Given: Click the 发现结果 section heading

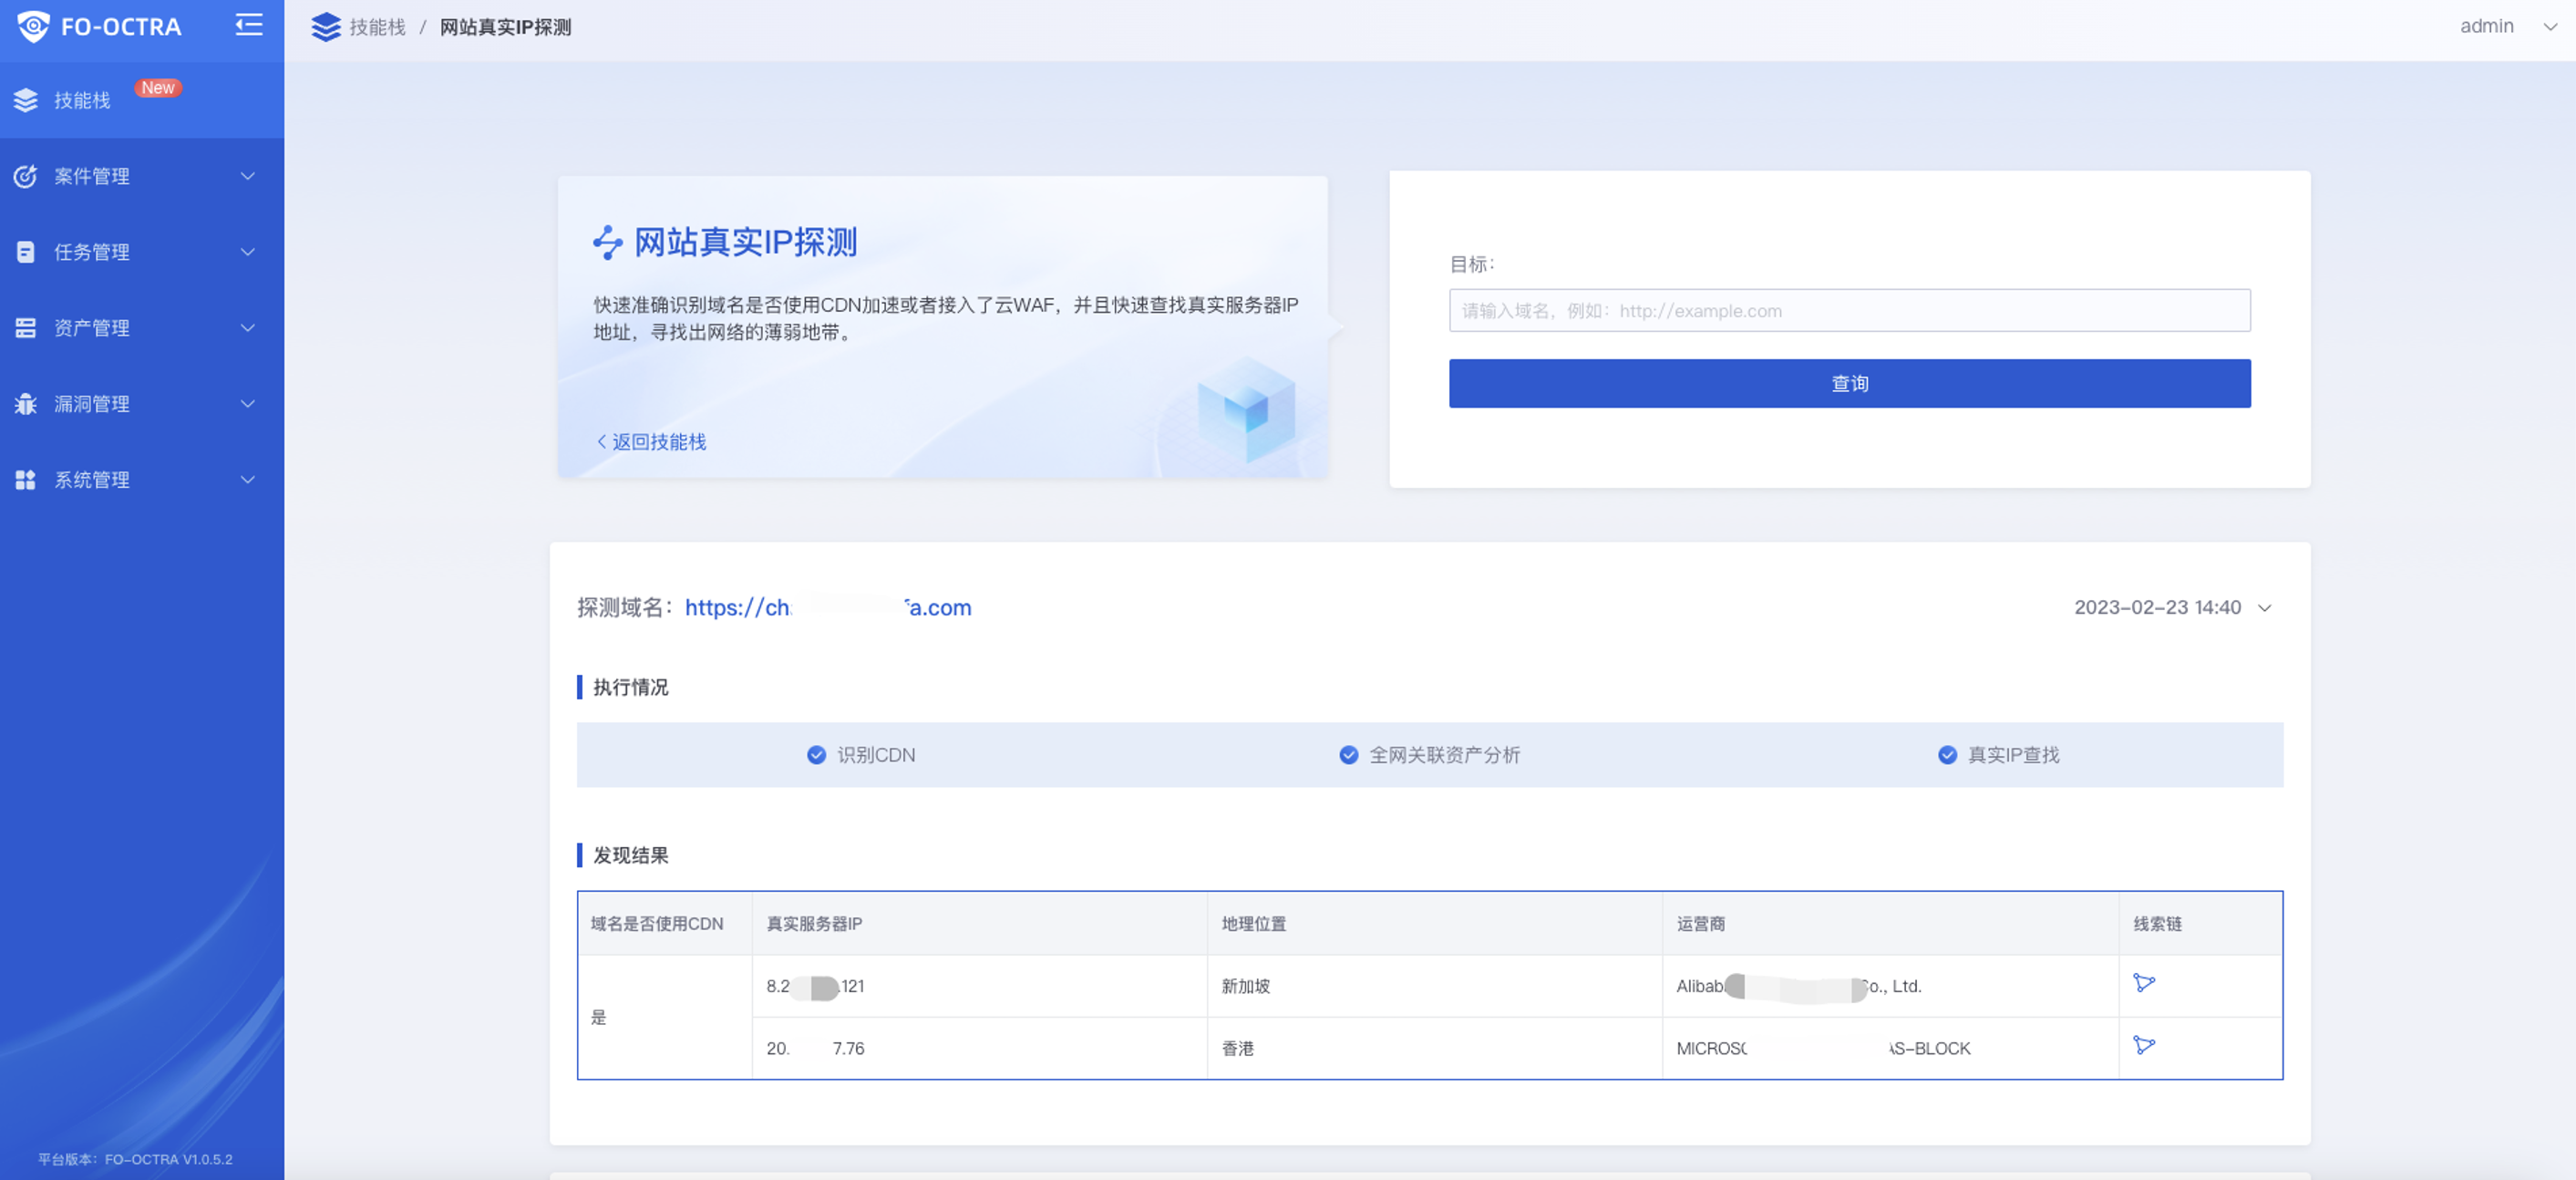Looking at the screenshot, I should pyautogui.click(x=630, y=855).
